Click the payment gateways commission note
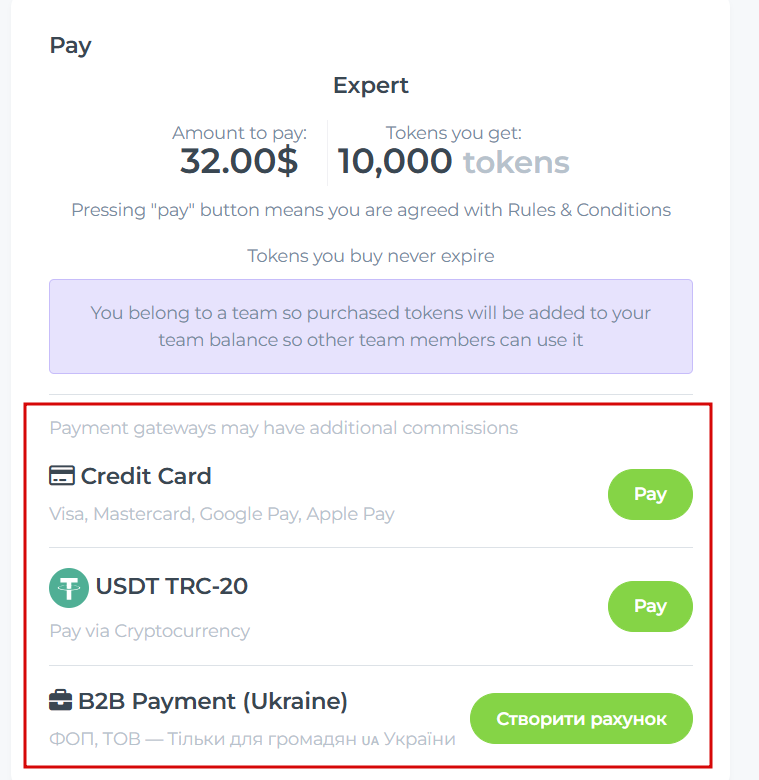Screen dimensions: 759x780 [284, 428]
